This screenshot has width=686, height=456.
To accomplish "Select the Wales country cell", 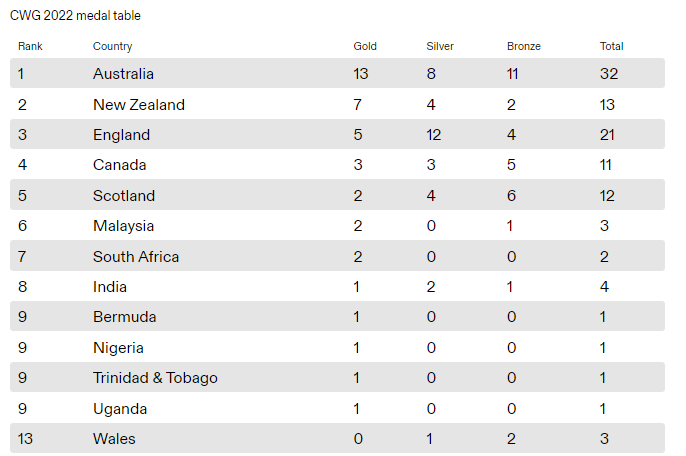I will (114, 438).
